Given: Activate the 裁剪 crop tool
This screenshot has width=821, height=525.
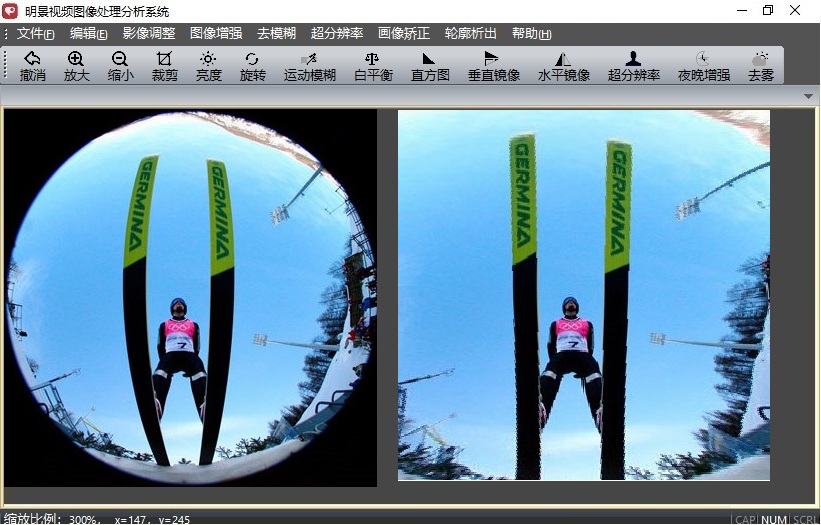Looking at the screenshot, I should 164,66.
